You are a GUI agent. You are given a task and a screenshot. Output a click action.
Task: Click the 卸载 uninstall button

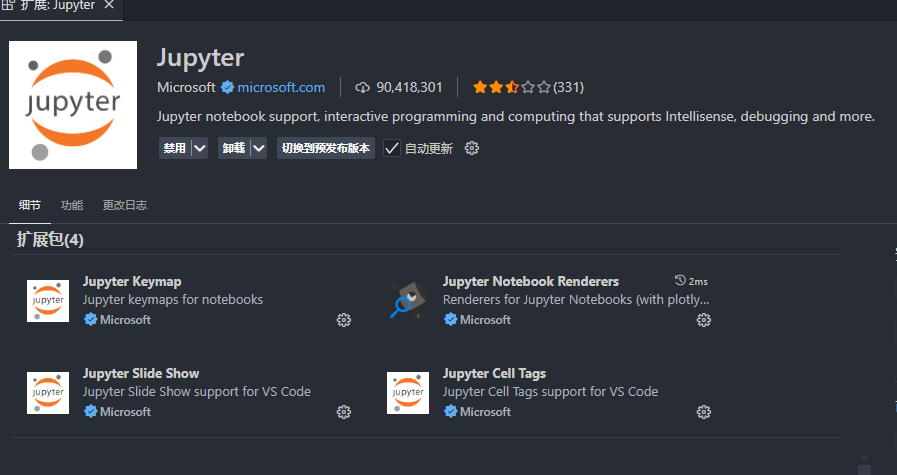pos(234,148)
